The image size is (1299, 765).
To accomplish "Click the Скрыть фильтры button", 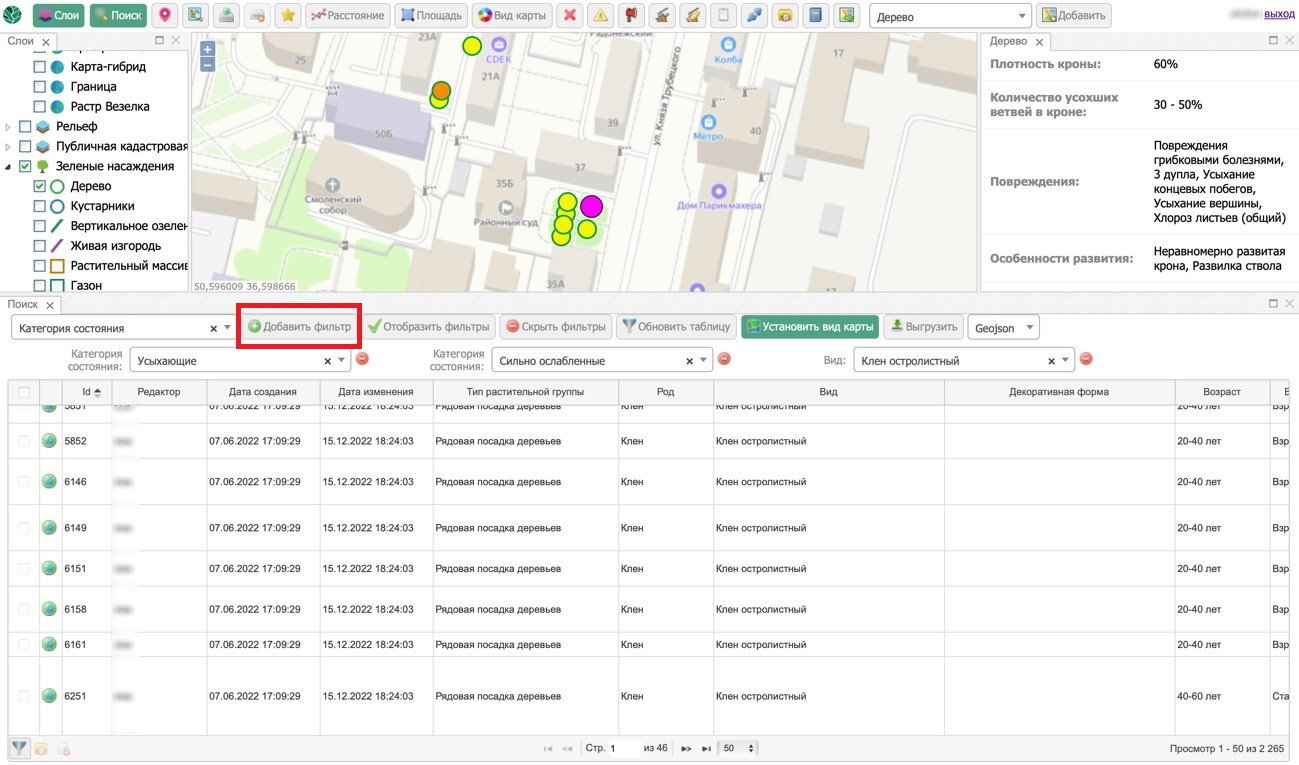I will click(556, 326).
